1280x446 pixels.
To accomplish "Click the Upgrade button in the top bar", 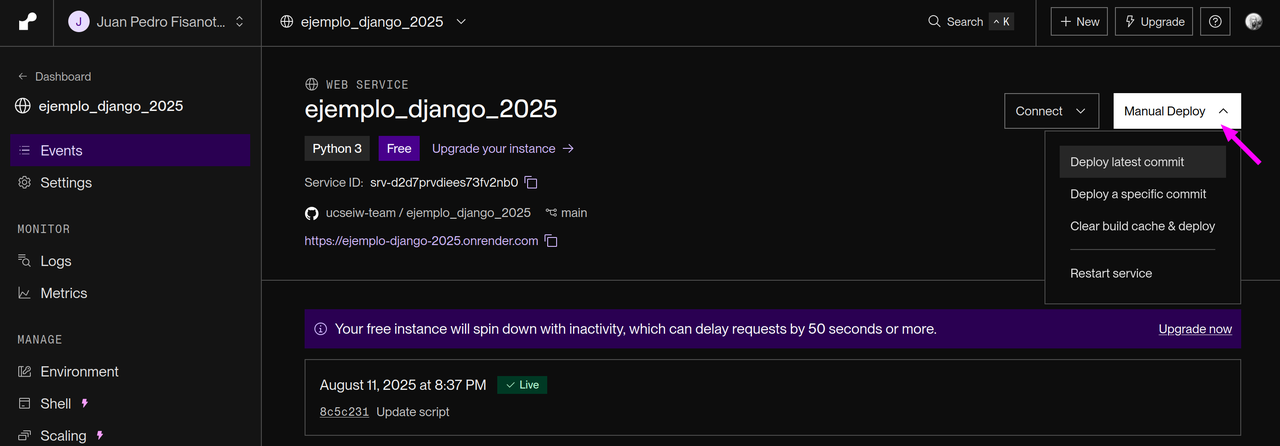I will tap(1154, 22).
